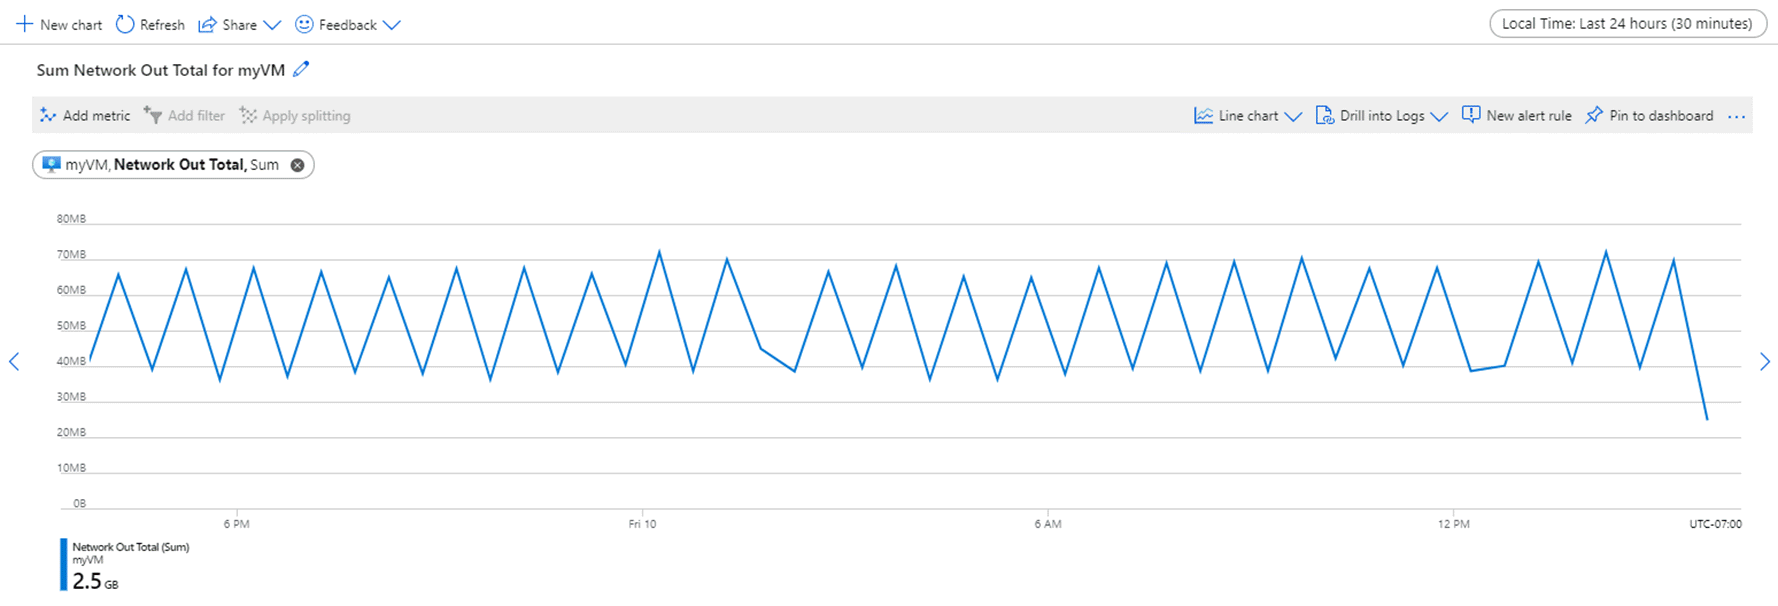Click the right chart navigation arrow

click(1765, 362)
